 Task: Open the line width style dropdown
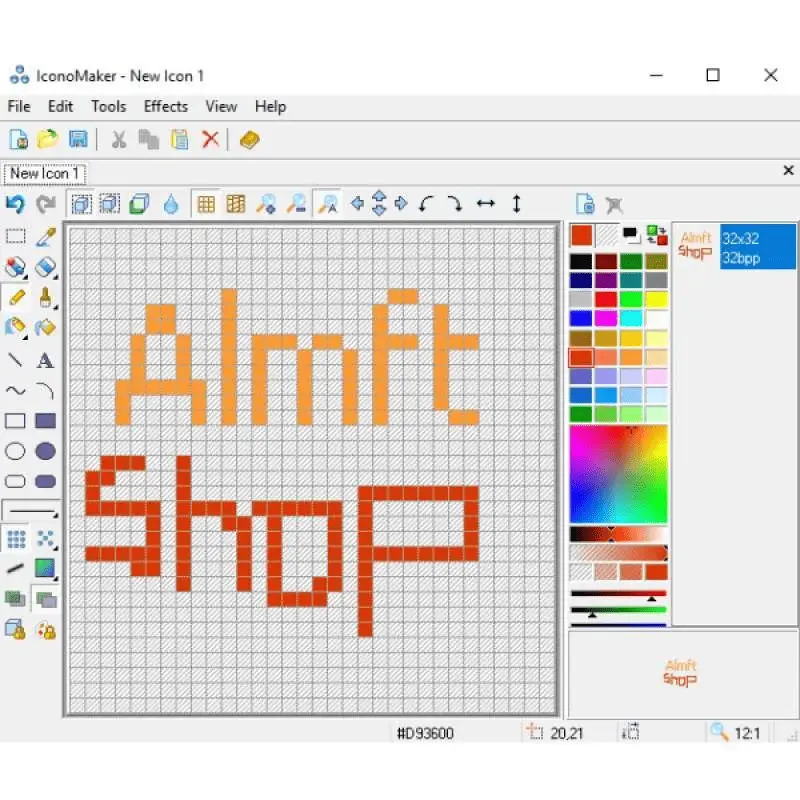(x=32, y=511)
